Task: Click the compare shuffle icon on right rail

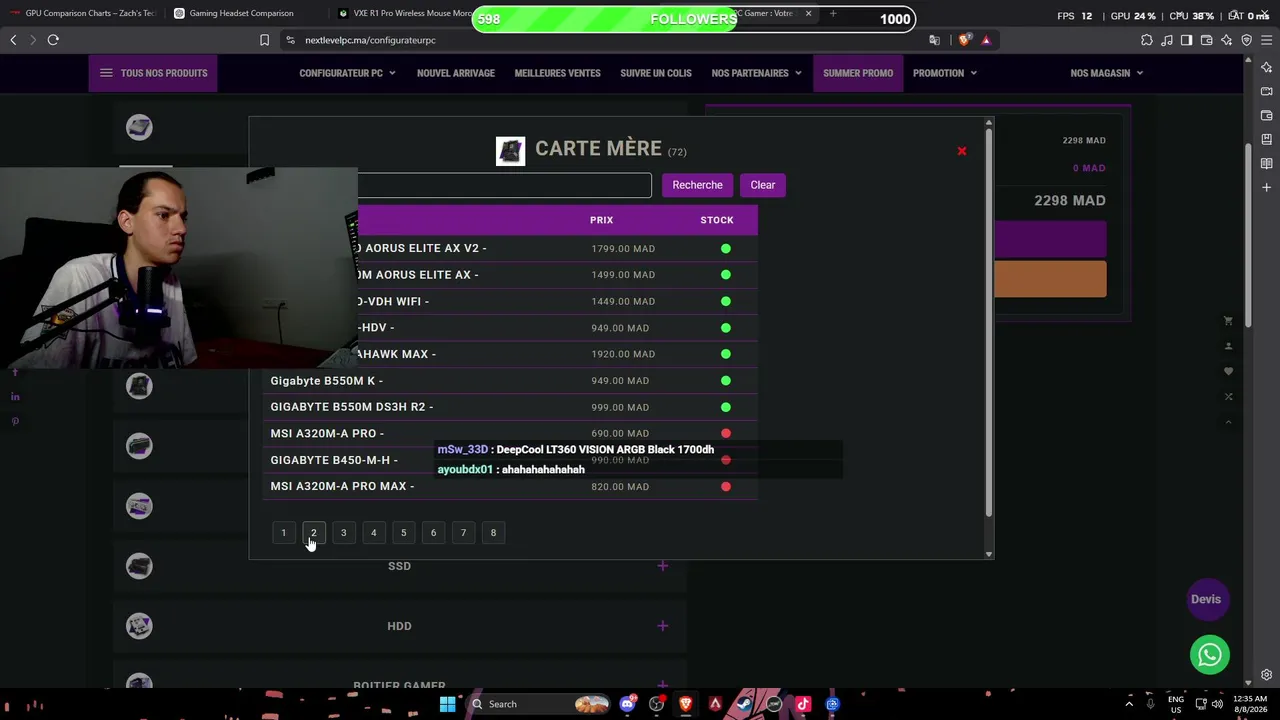Action: pos(1229,397)
